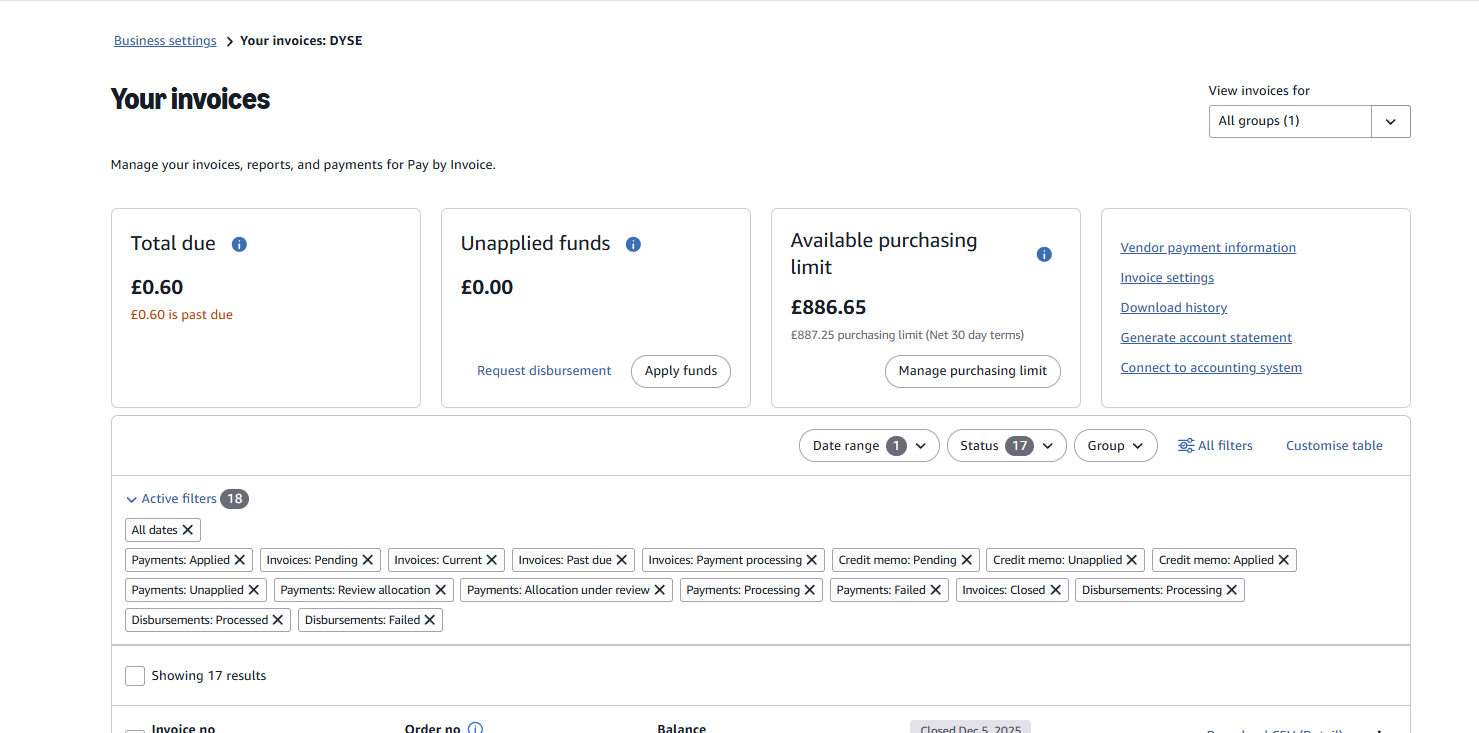Click the Order no. info icon

[x=475, y=728]
